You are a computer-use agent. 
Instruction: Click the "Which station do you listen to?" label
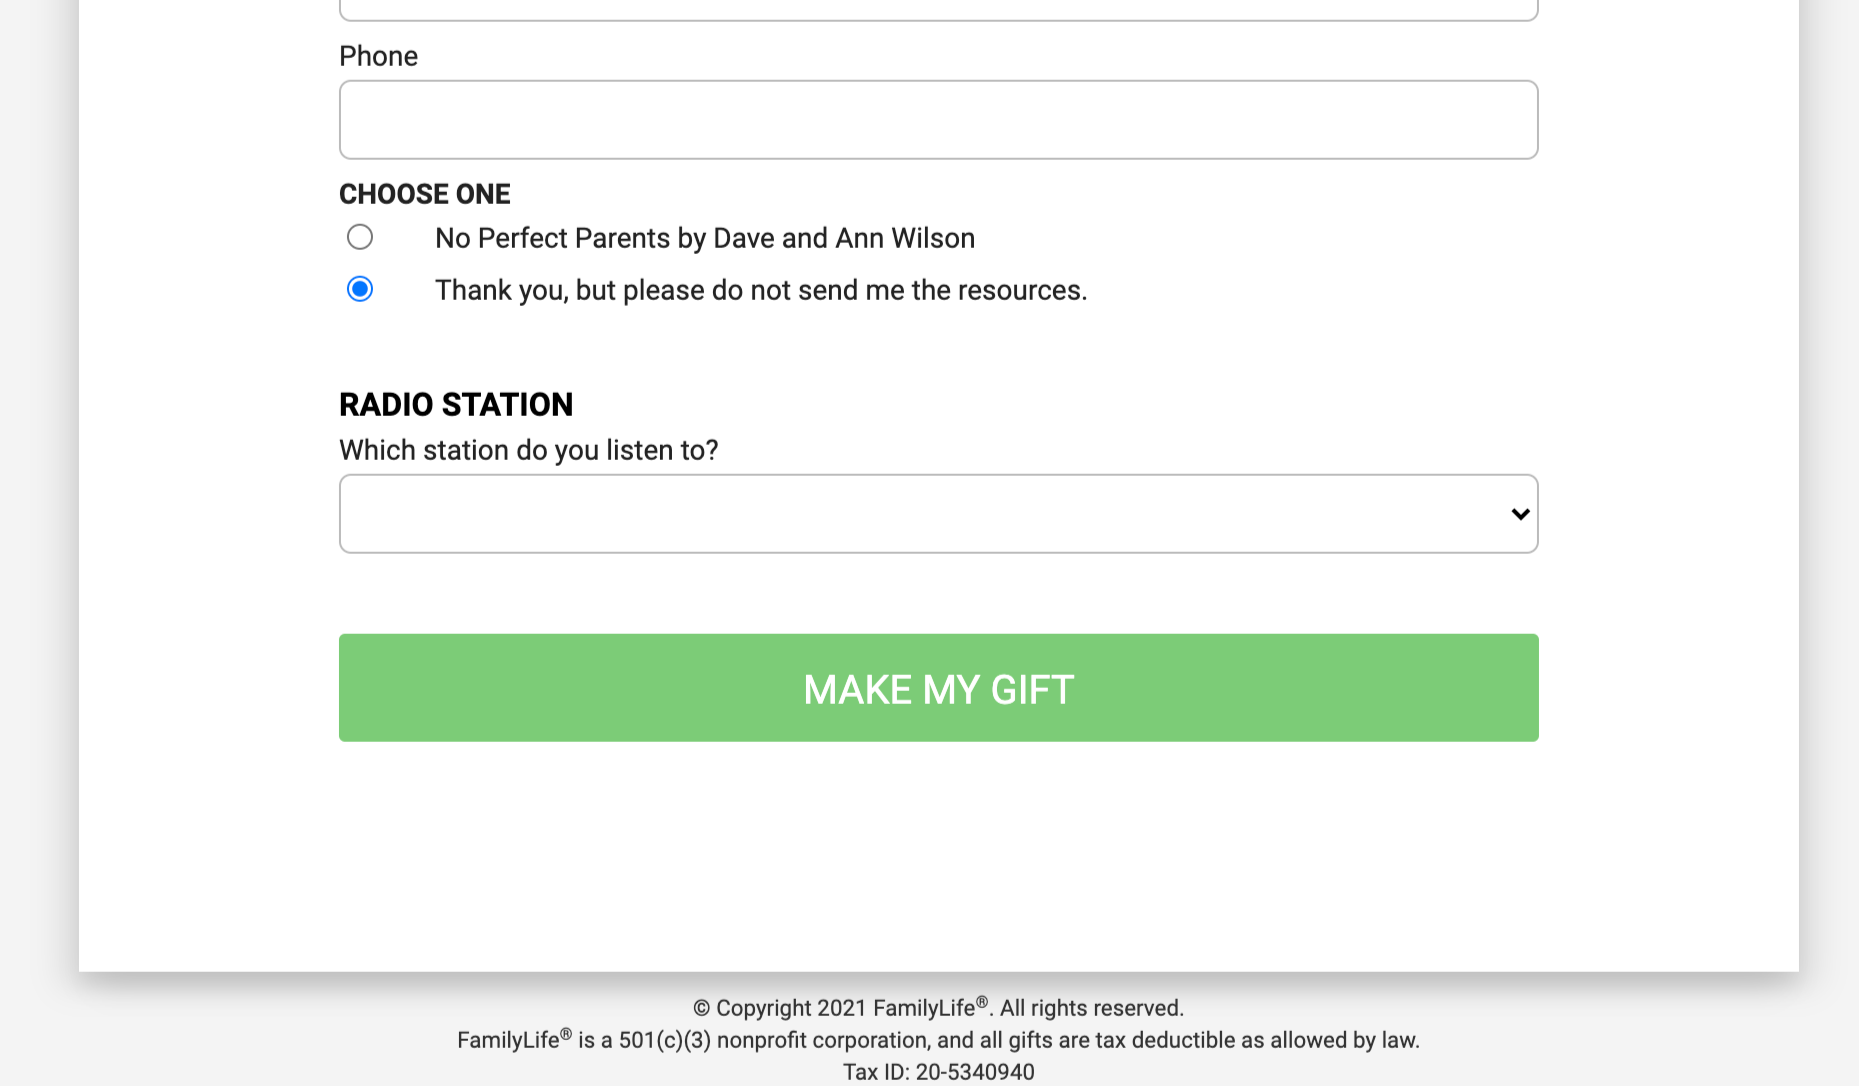tap(528, 450)
